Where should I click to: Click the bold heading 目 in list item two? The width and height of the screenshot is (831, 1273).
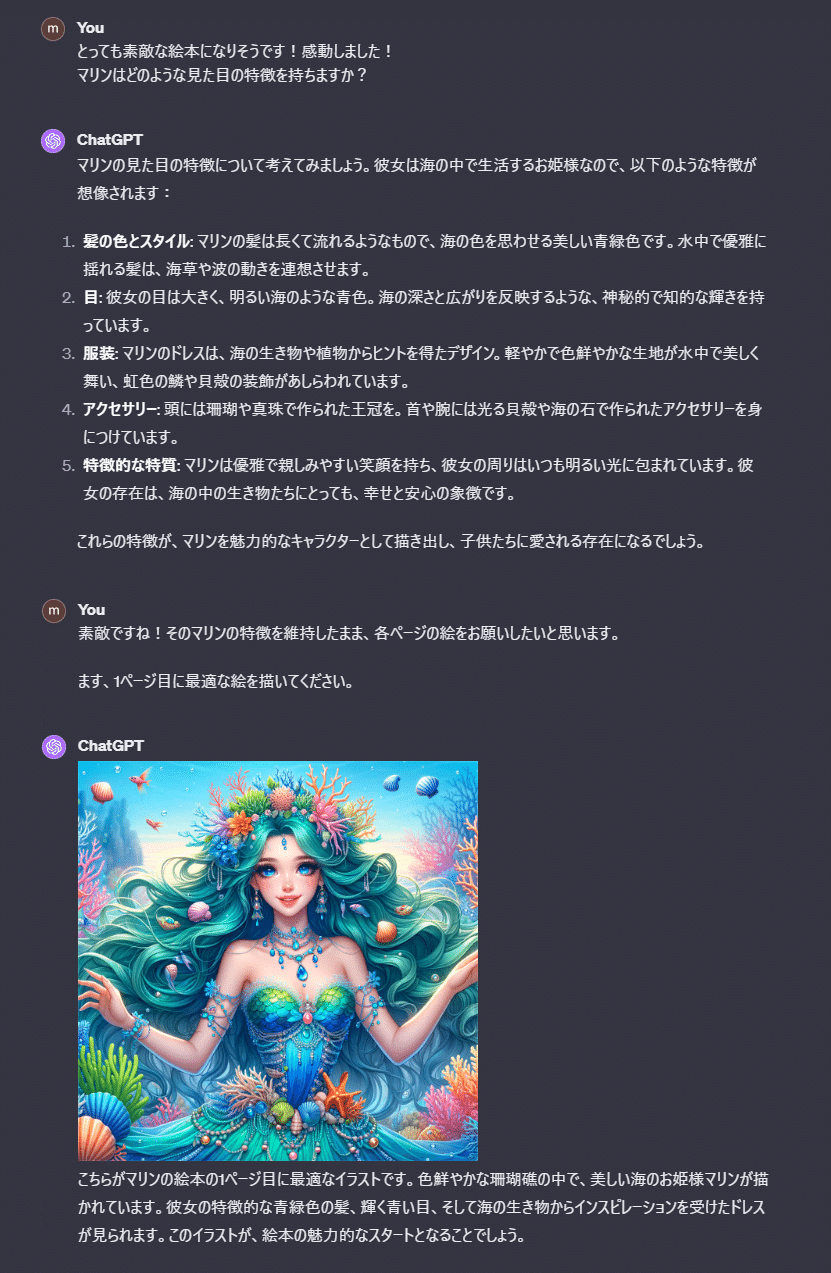coord(88,298)
